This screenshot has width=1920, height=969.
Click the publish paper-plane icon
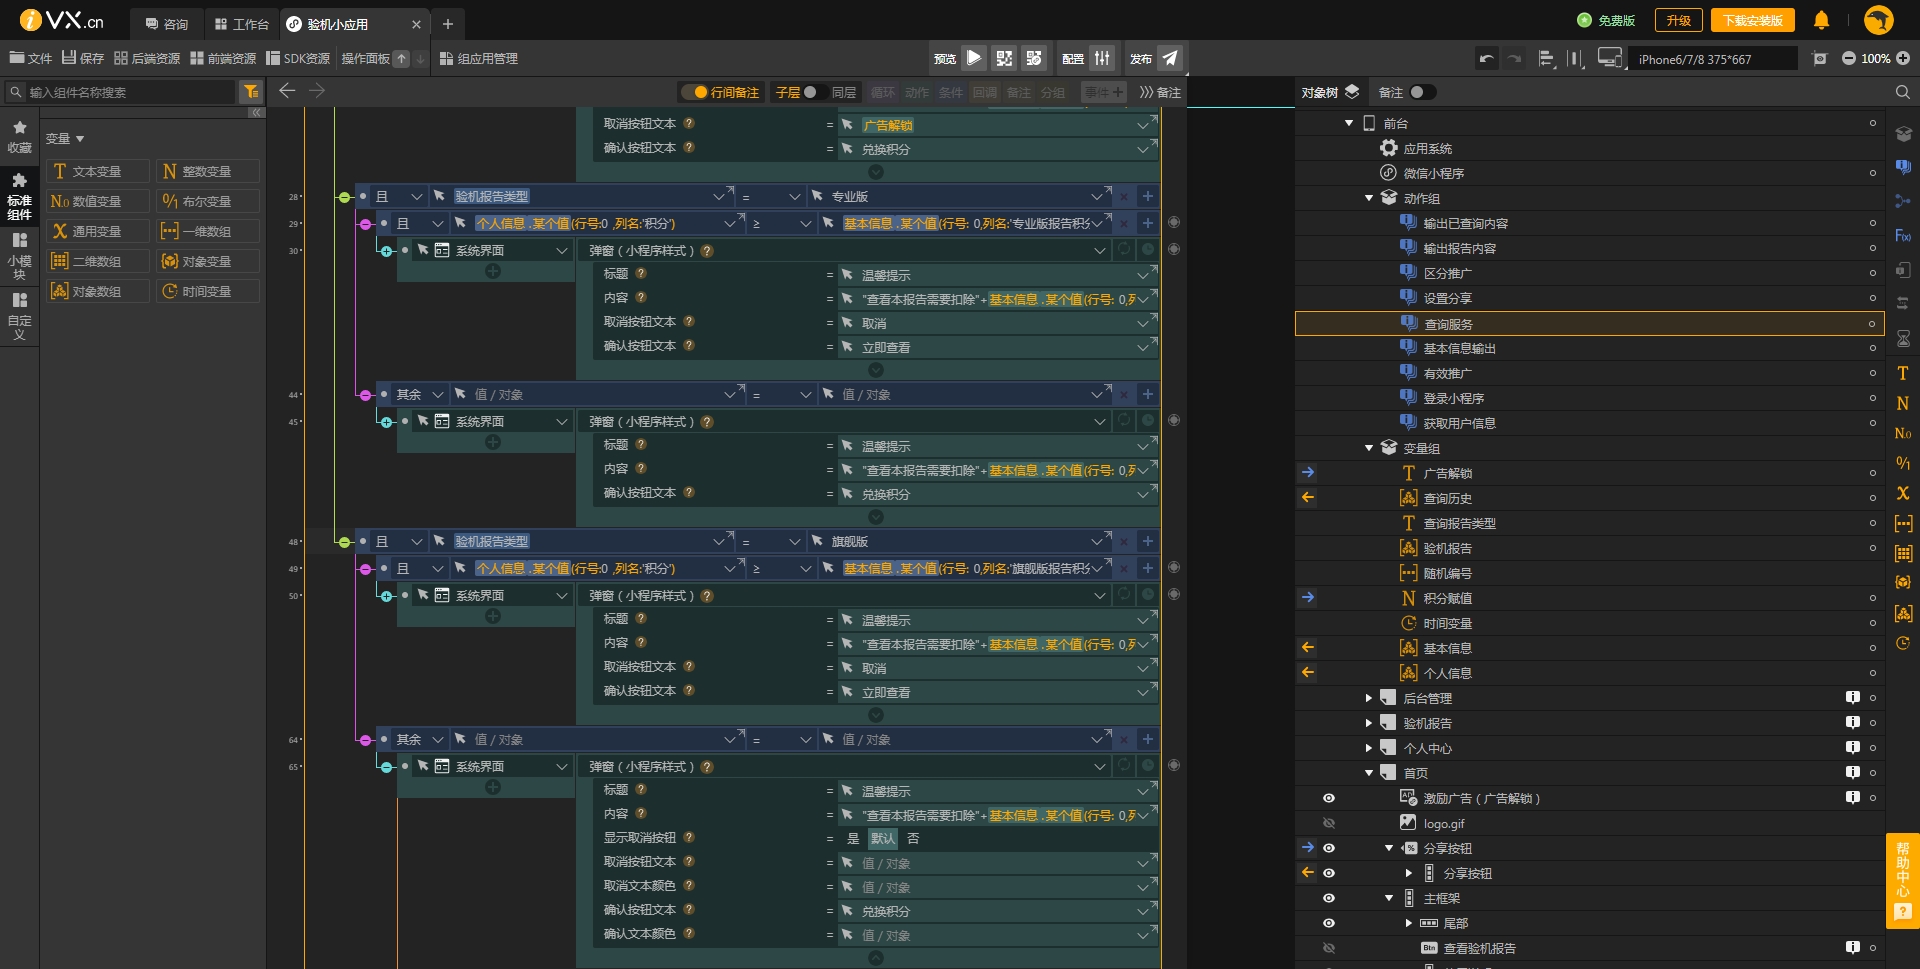(x=1170, y=58)
